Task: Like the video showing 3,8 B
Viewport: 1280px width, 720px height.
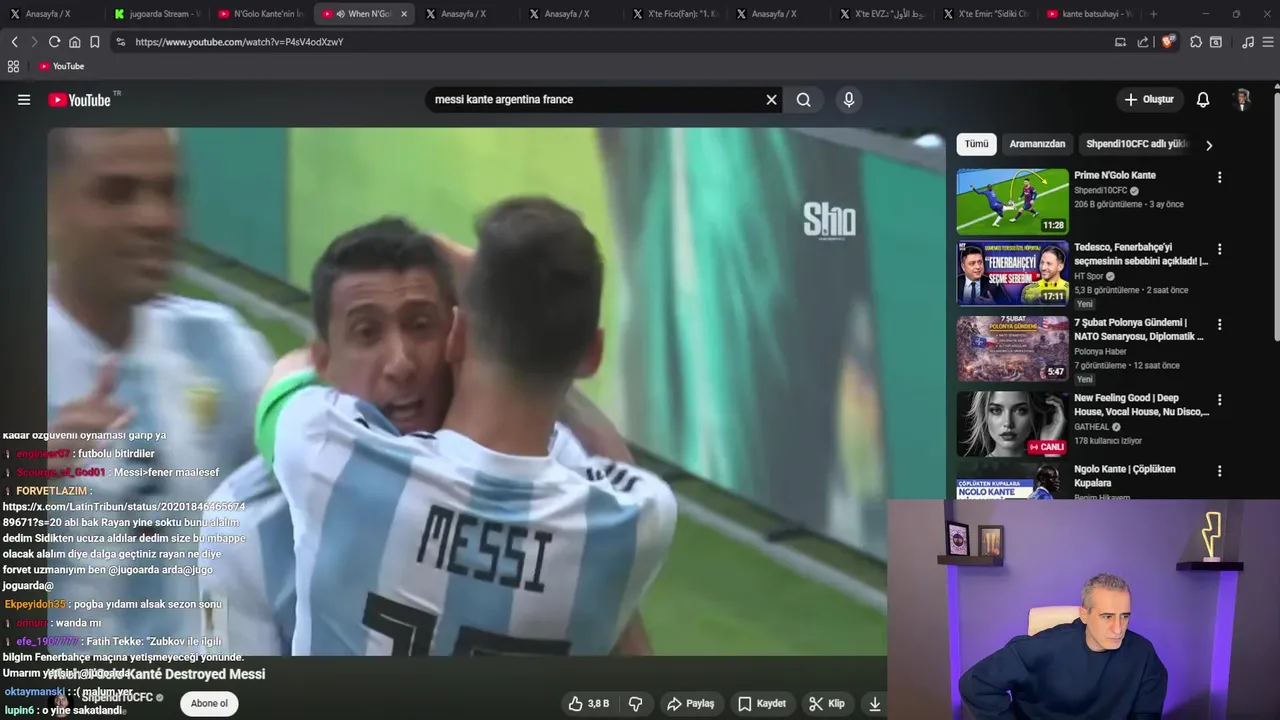Action: click(x=588, y=704)
